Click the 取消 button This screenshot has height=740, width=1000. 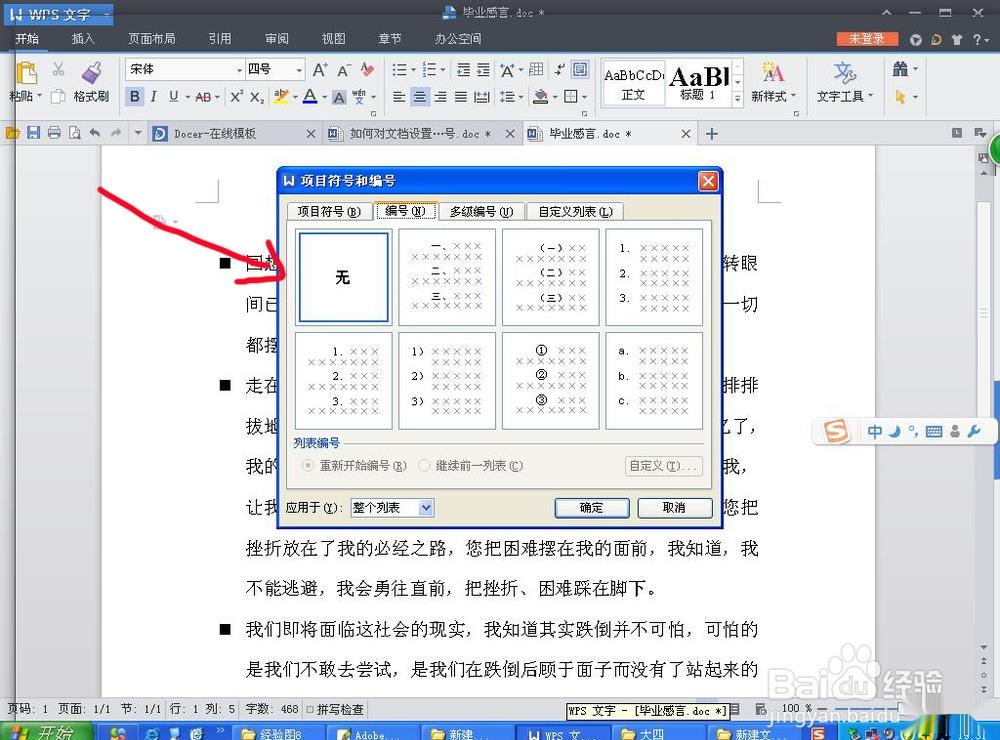pyautogui.click(x=674, y=508)
